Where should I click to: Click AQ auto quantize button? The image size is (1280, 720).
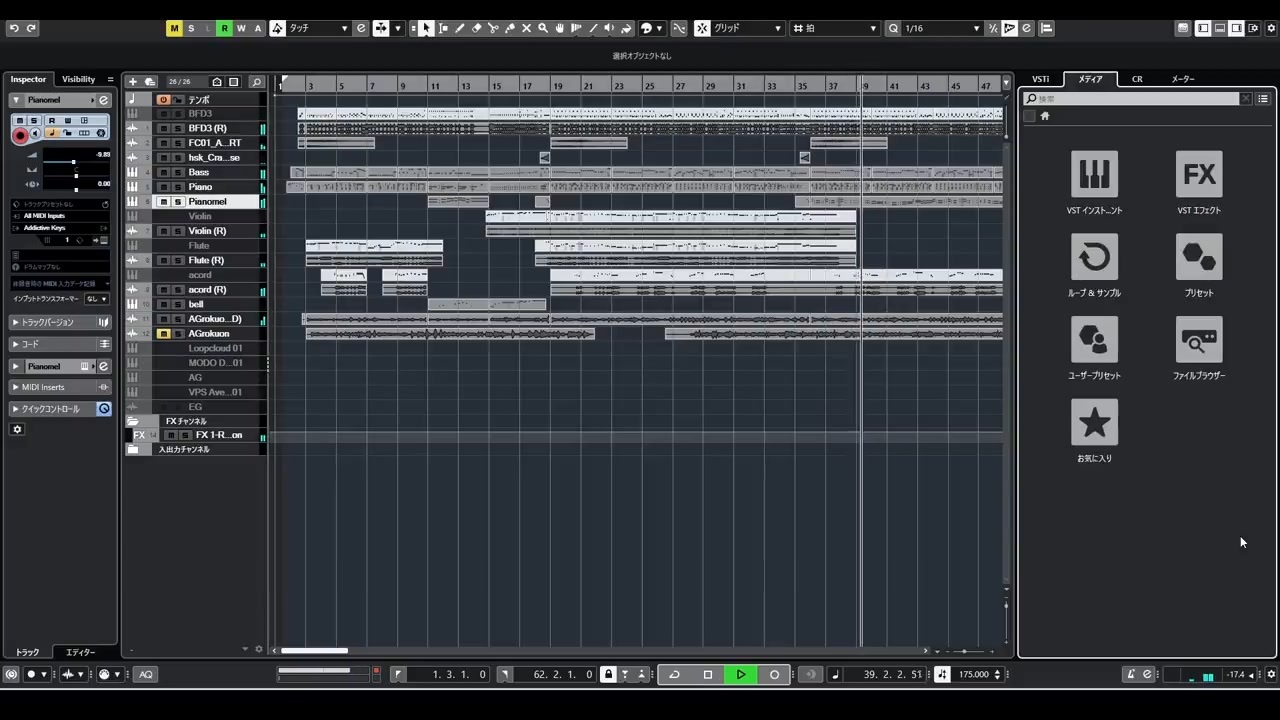click(x=146, y=674)
